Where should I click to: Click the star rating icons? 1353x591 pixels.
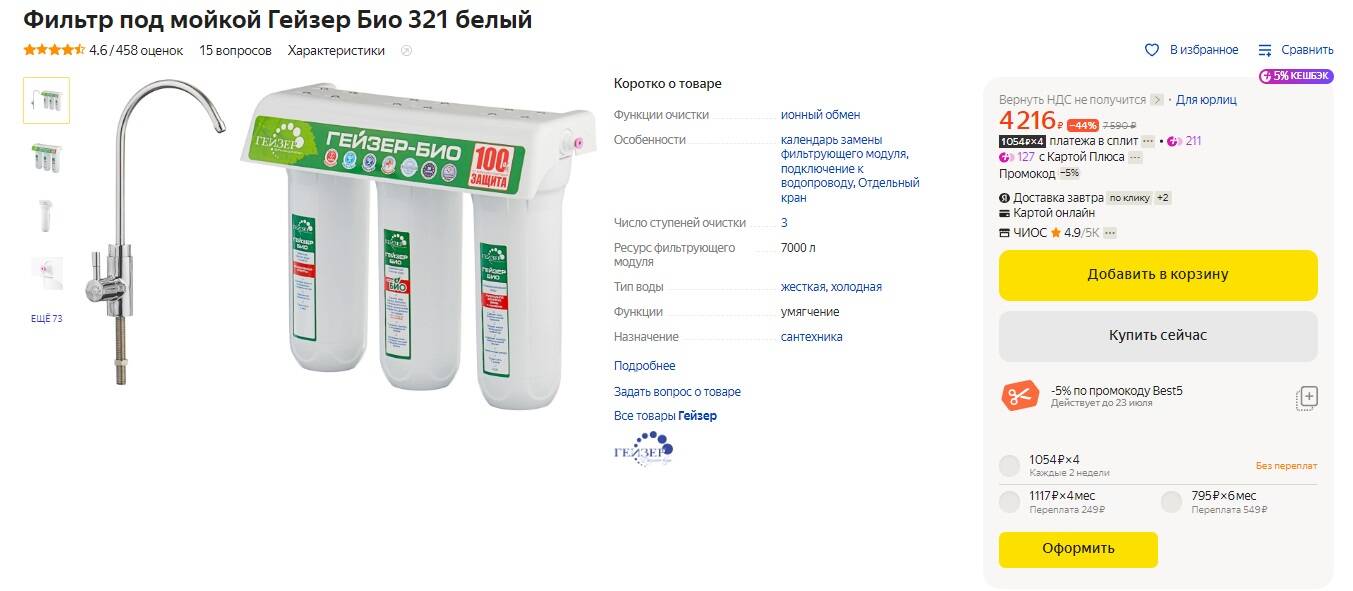coord(54,50)
